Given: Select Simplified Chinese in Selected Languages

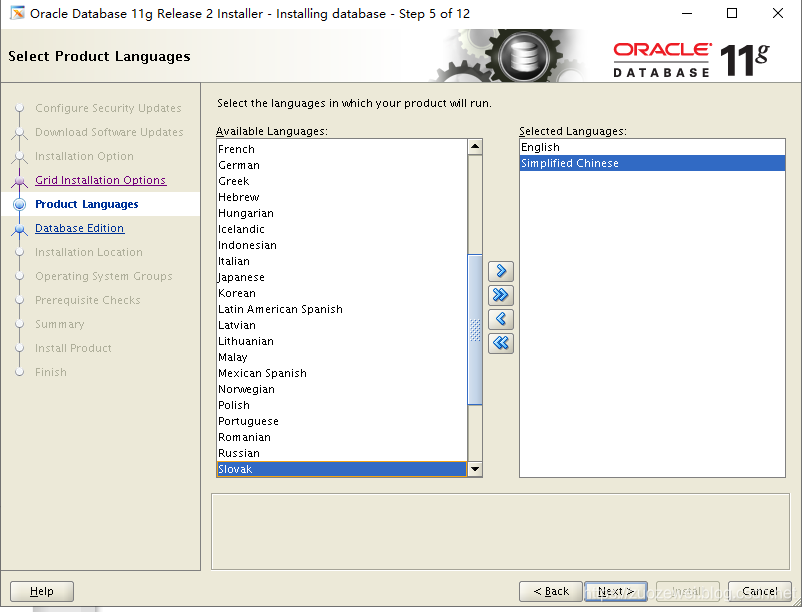Looking at the screenshot, I should [652, 163].
